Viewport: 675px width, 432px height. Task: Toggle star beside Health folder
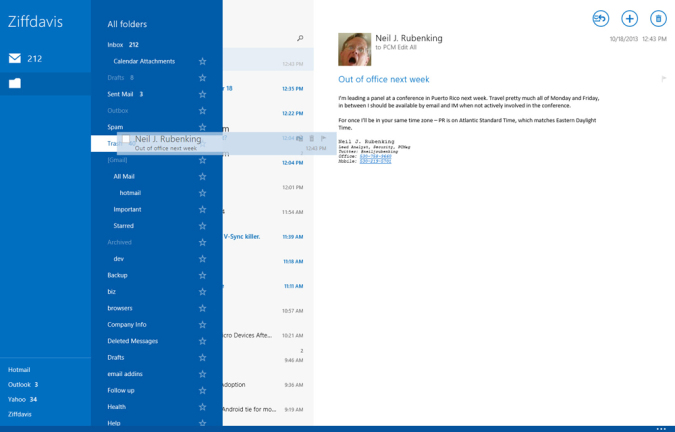tap(202, 407)
